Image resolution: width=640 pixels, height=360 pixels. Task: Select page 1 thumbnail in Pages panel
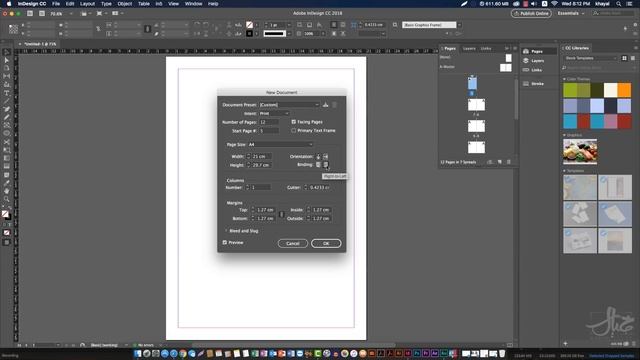click(472, 83)
